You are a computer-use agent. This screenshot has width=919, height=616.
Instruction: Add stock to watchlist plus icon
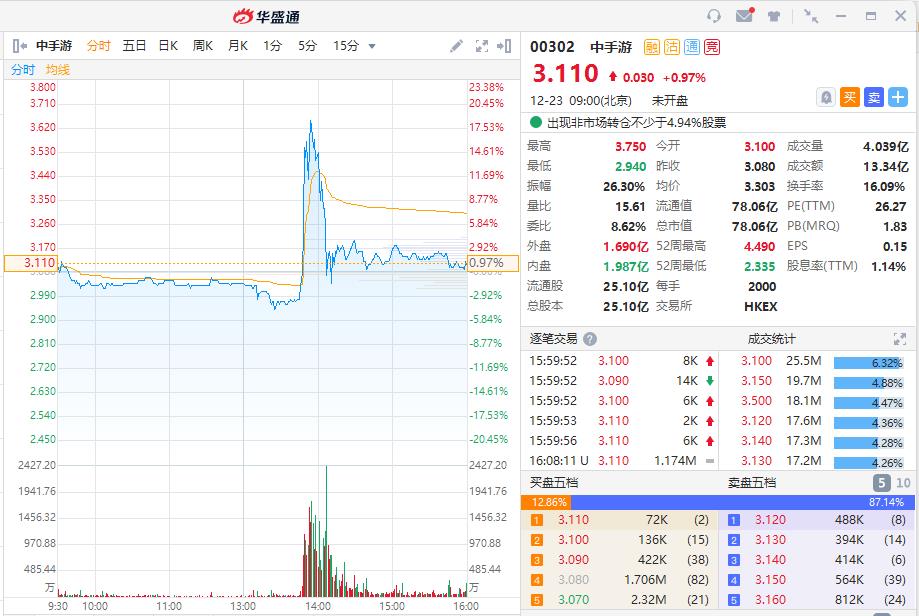click(x=898, y=97)
